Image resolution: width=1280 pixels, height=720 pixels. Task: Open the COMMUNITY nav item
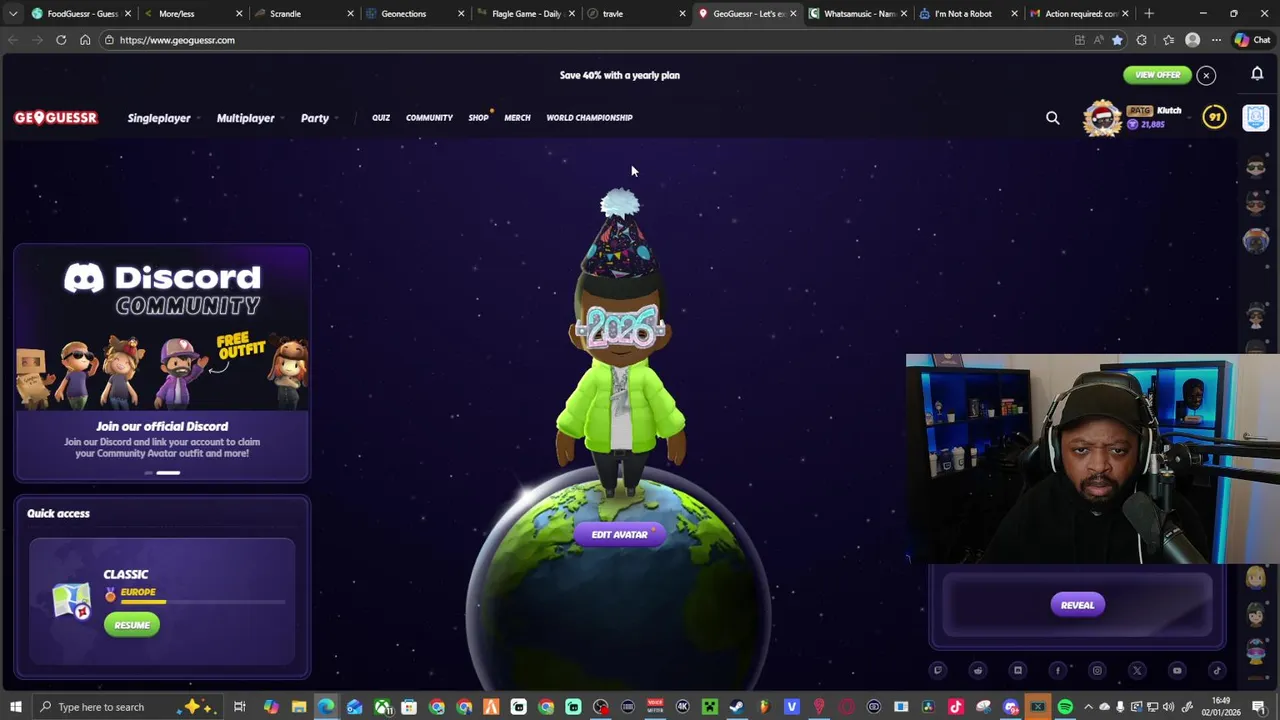429,118
